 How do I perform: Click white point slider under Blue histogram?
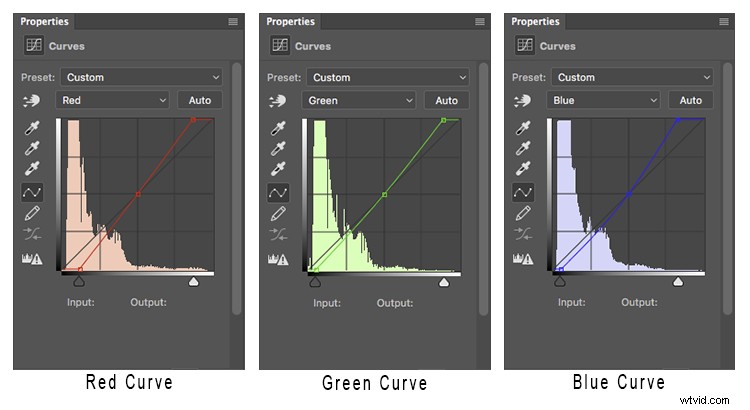coord(678,282)
